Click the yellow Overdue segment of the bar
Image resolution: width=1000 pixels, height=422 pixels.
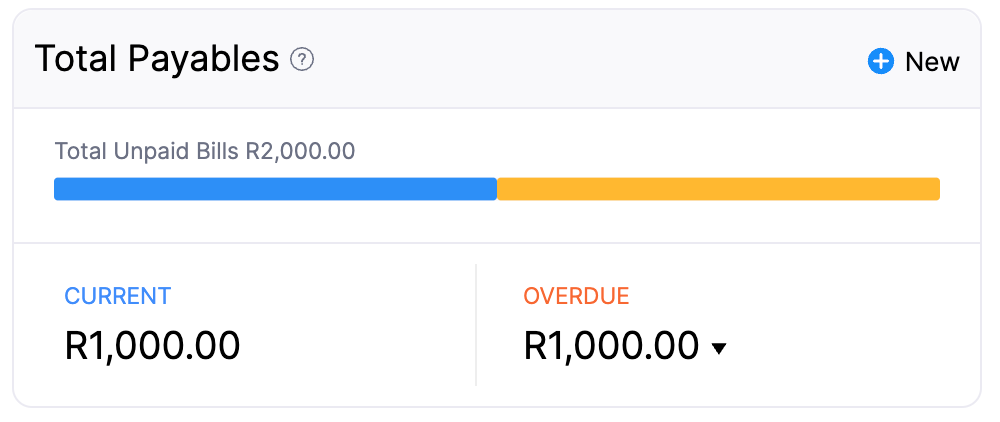point(718,189)
